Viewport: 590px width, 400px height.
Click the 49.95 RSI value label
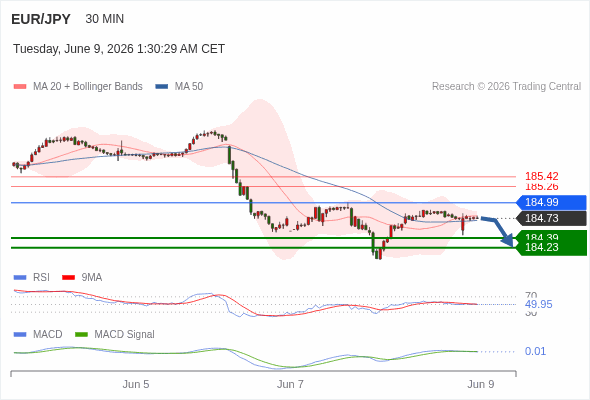click(x=538, y=304)
